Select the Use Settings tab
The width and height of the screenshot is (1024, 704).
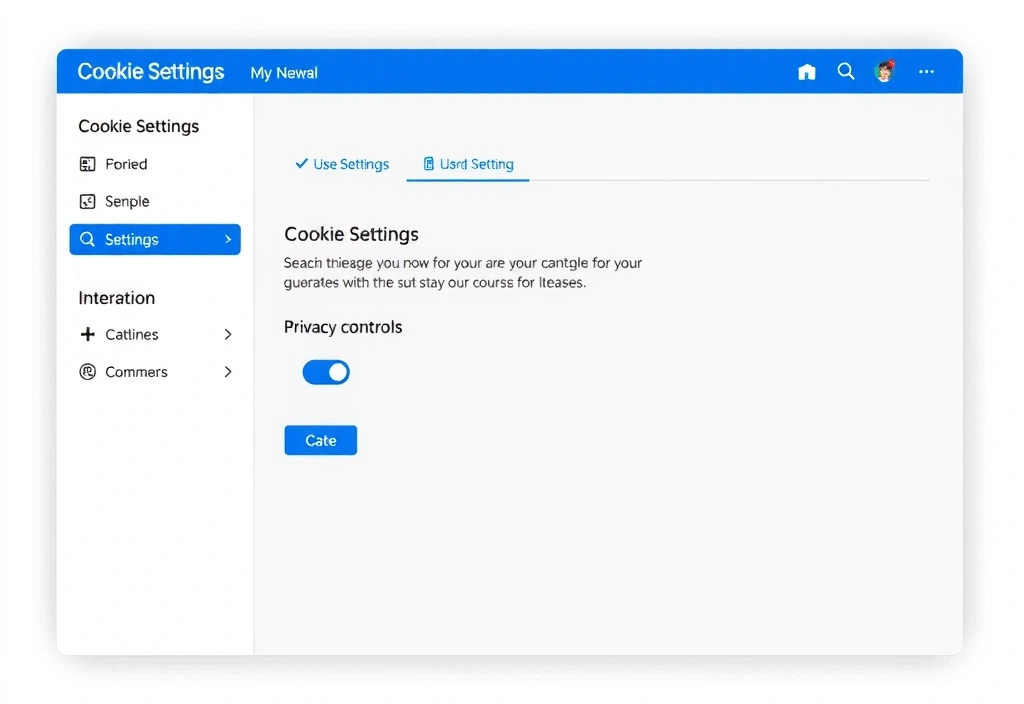(x=342, y=163)
